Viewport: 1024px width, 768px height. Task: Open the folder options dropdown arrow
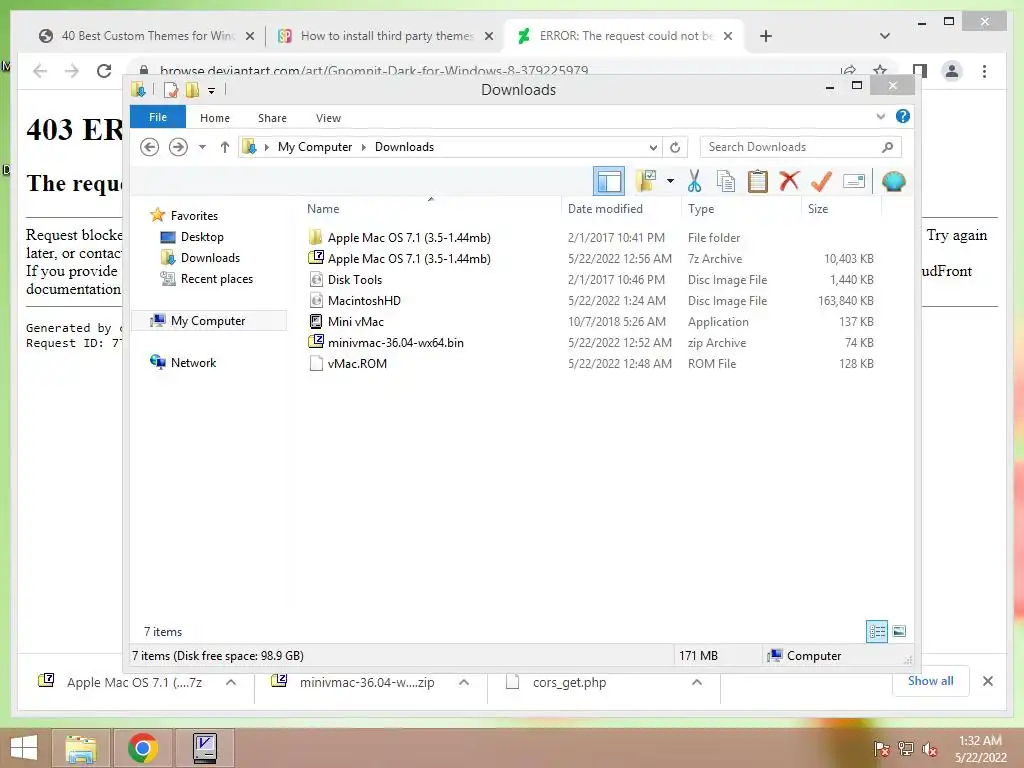tap(670, 181)
